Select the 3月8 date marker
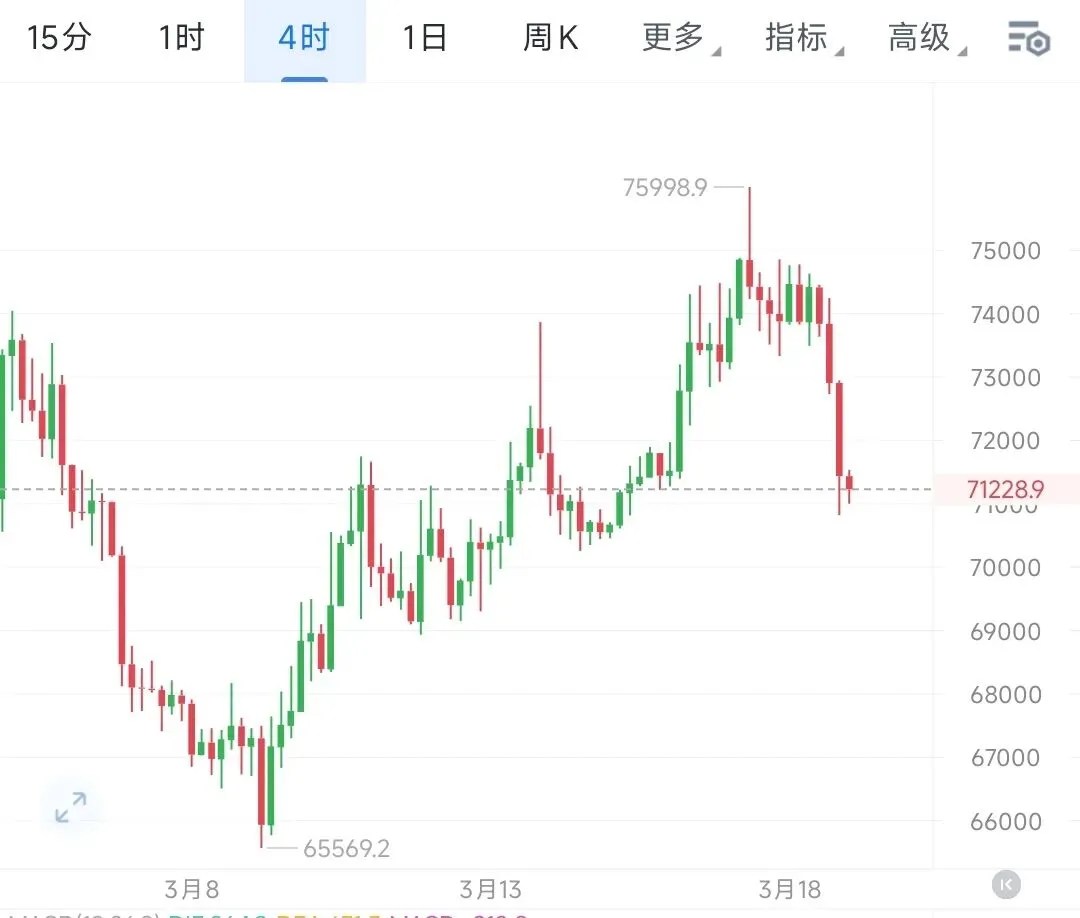The height and width of the screenshot is (918, 1080). tap(191, 889)
